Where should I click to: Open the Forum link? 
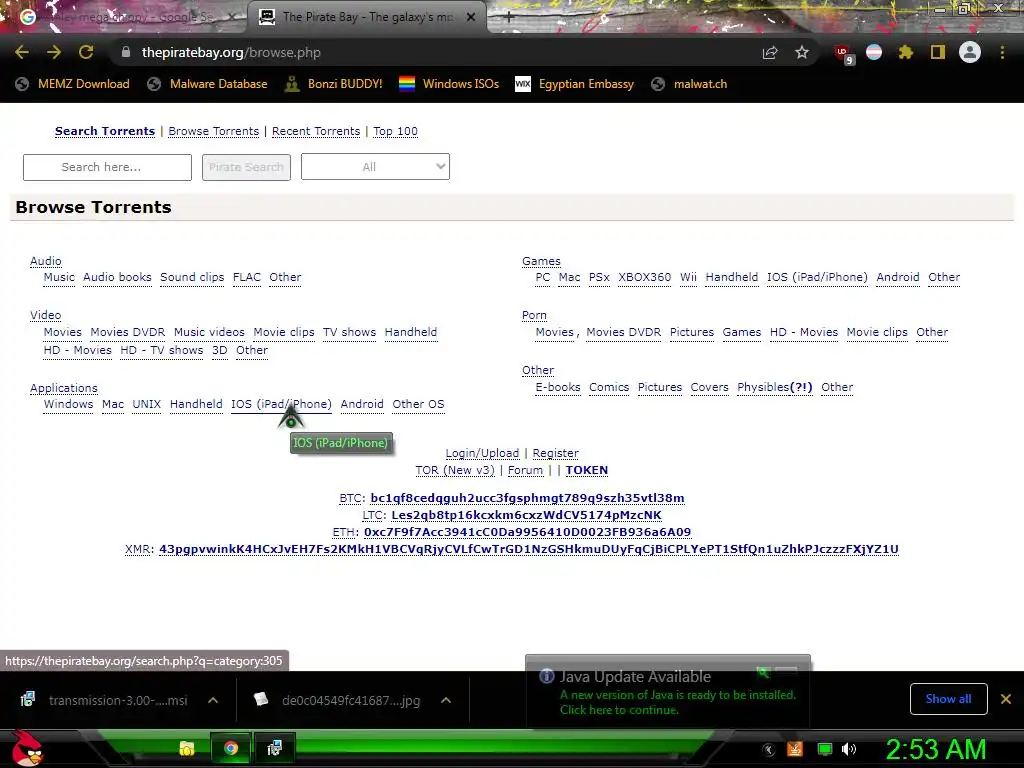tap(525, 470)
